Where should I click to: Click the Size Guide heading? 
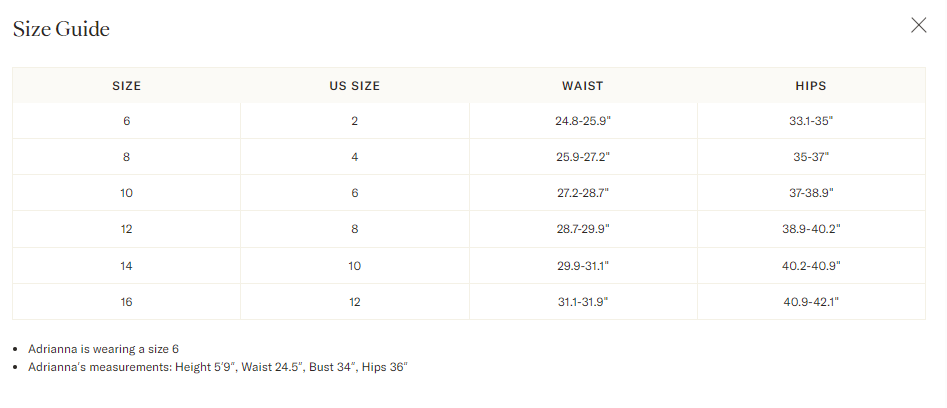61,29
